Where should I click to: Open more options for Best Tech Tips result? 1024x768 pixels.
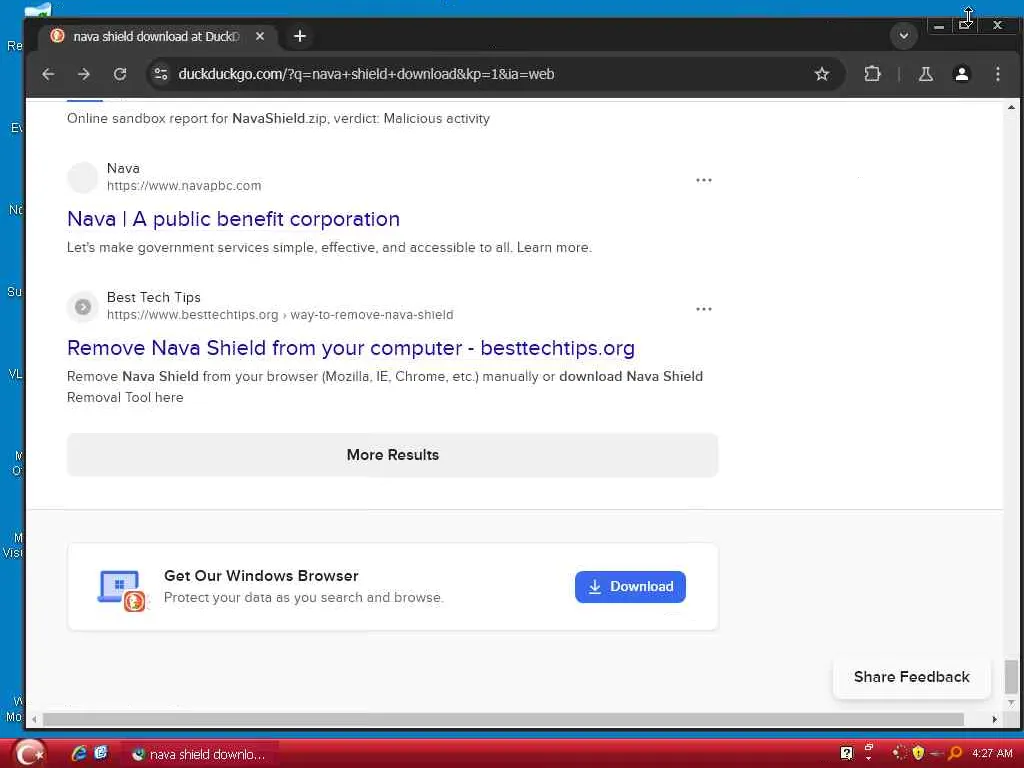click(x=703, y=309)
